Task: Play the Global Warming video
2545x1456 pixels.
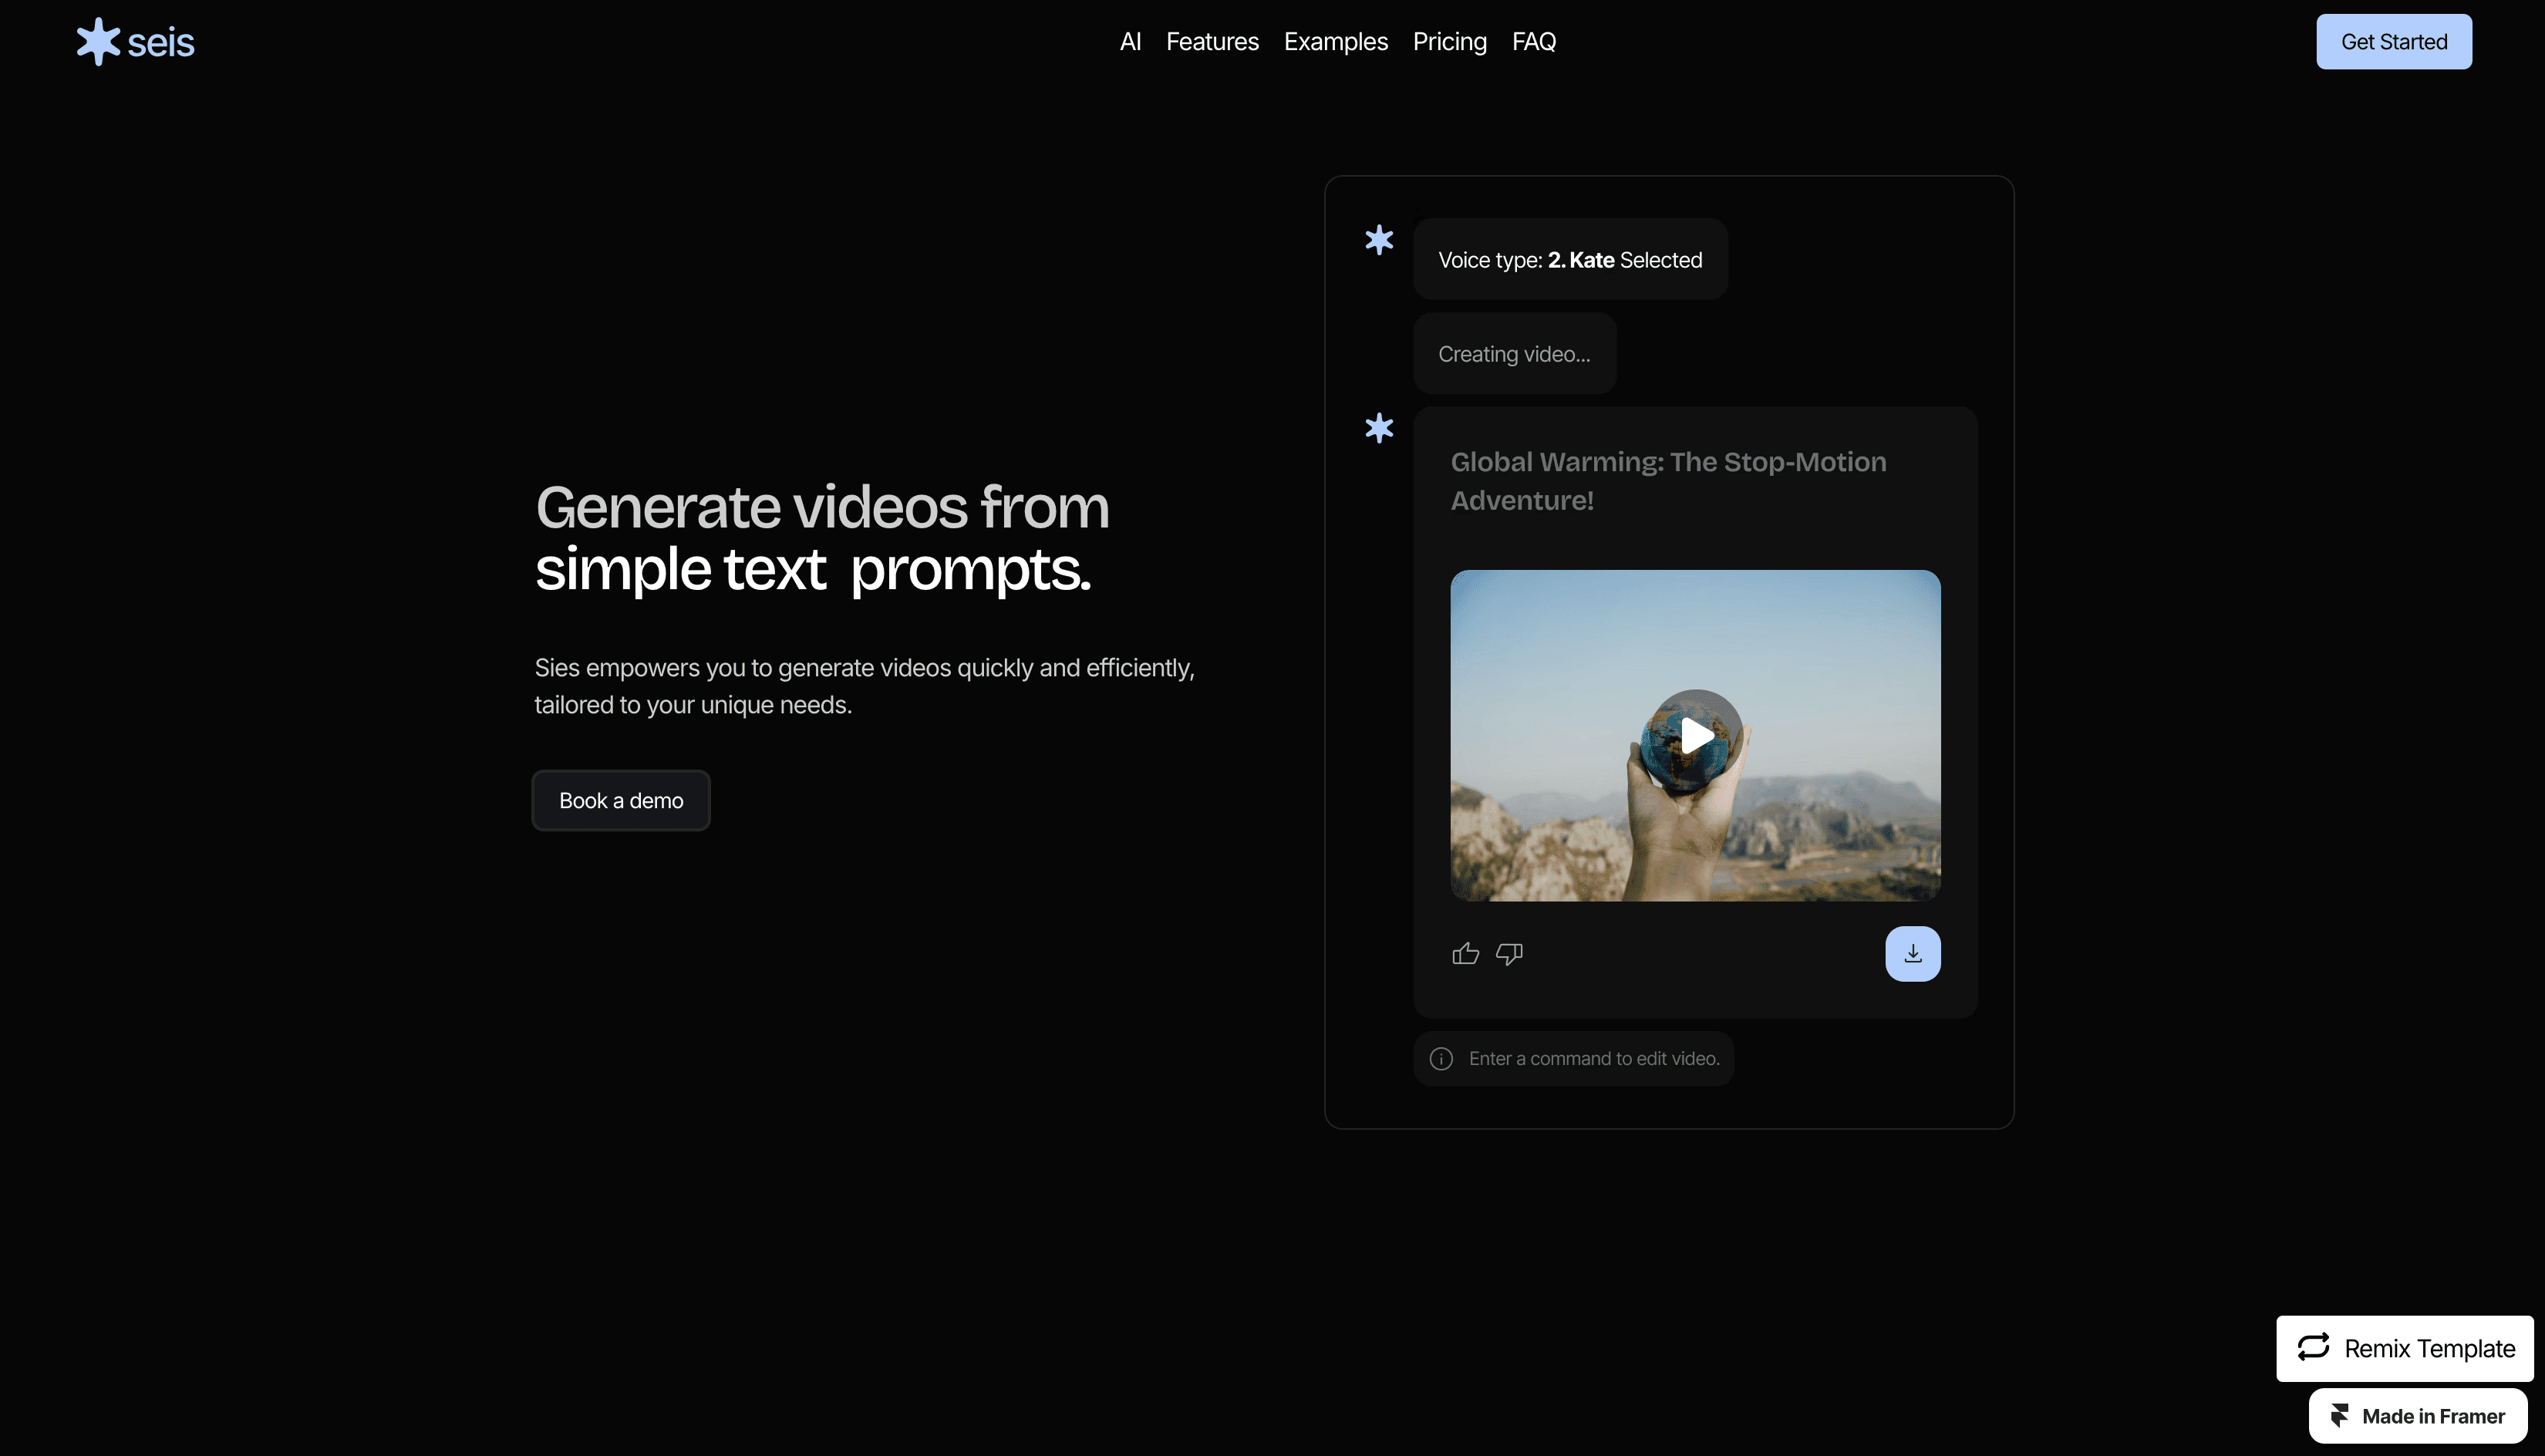Action: click(x=1695, y=736)
